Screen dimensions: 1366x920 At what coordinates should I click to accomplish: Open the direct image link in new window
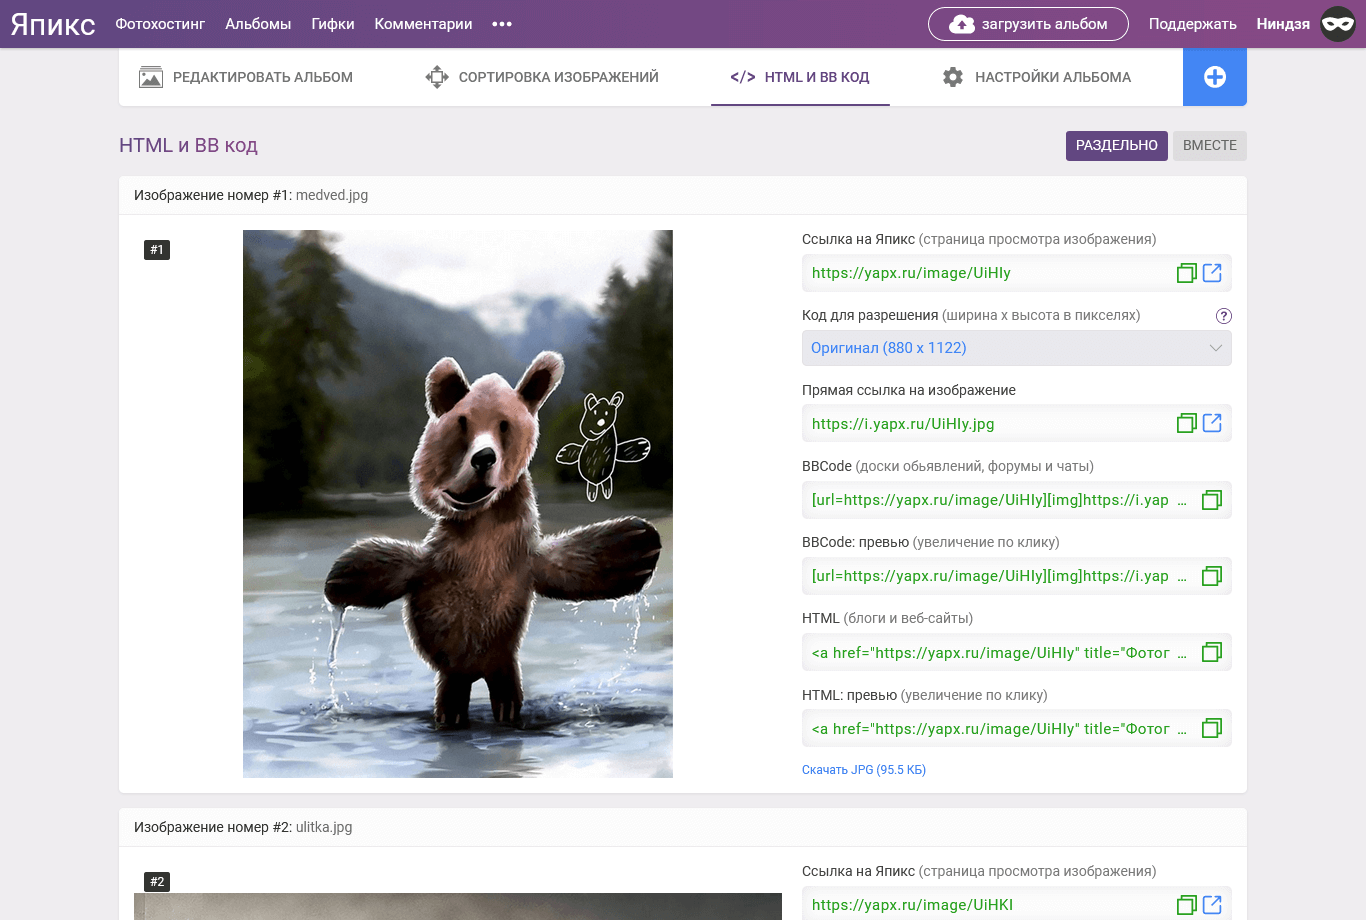(x=1212, y=424)
